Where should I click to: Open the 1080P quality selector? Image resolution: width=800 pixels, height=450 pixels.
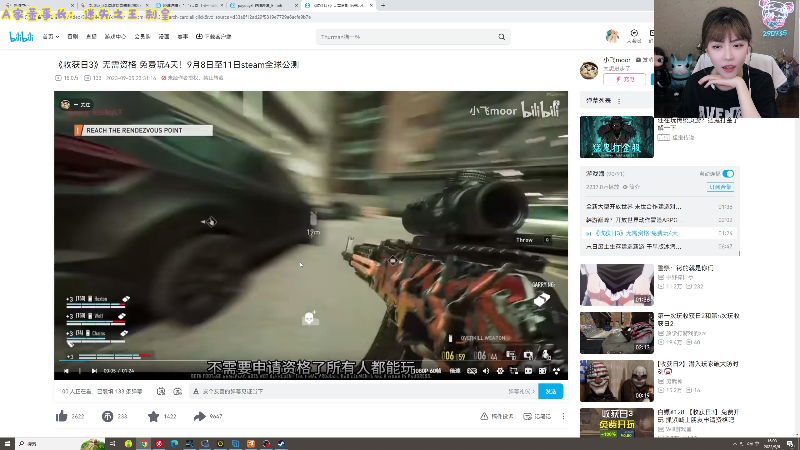428,371
